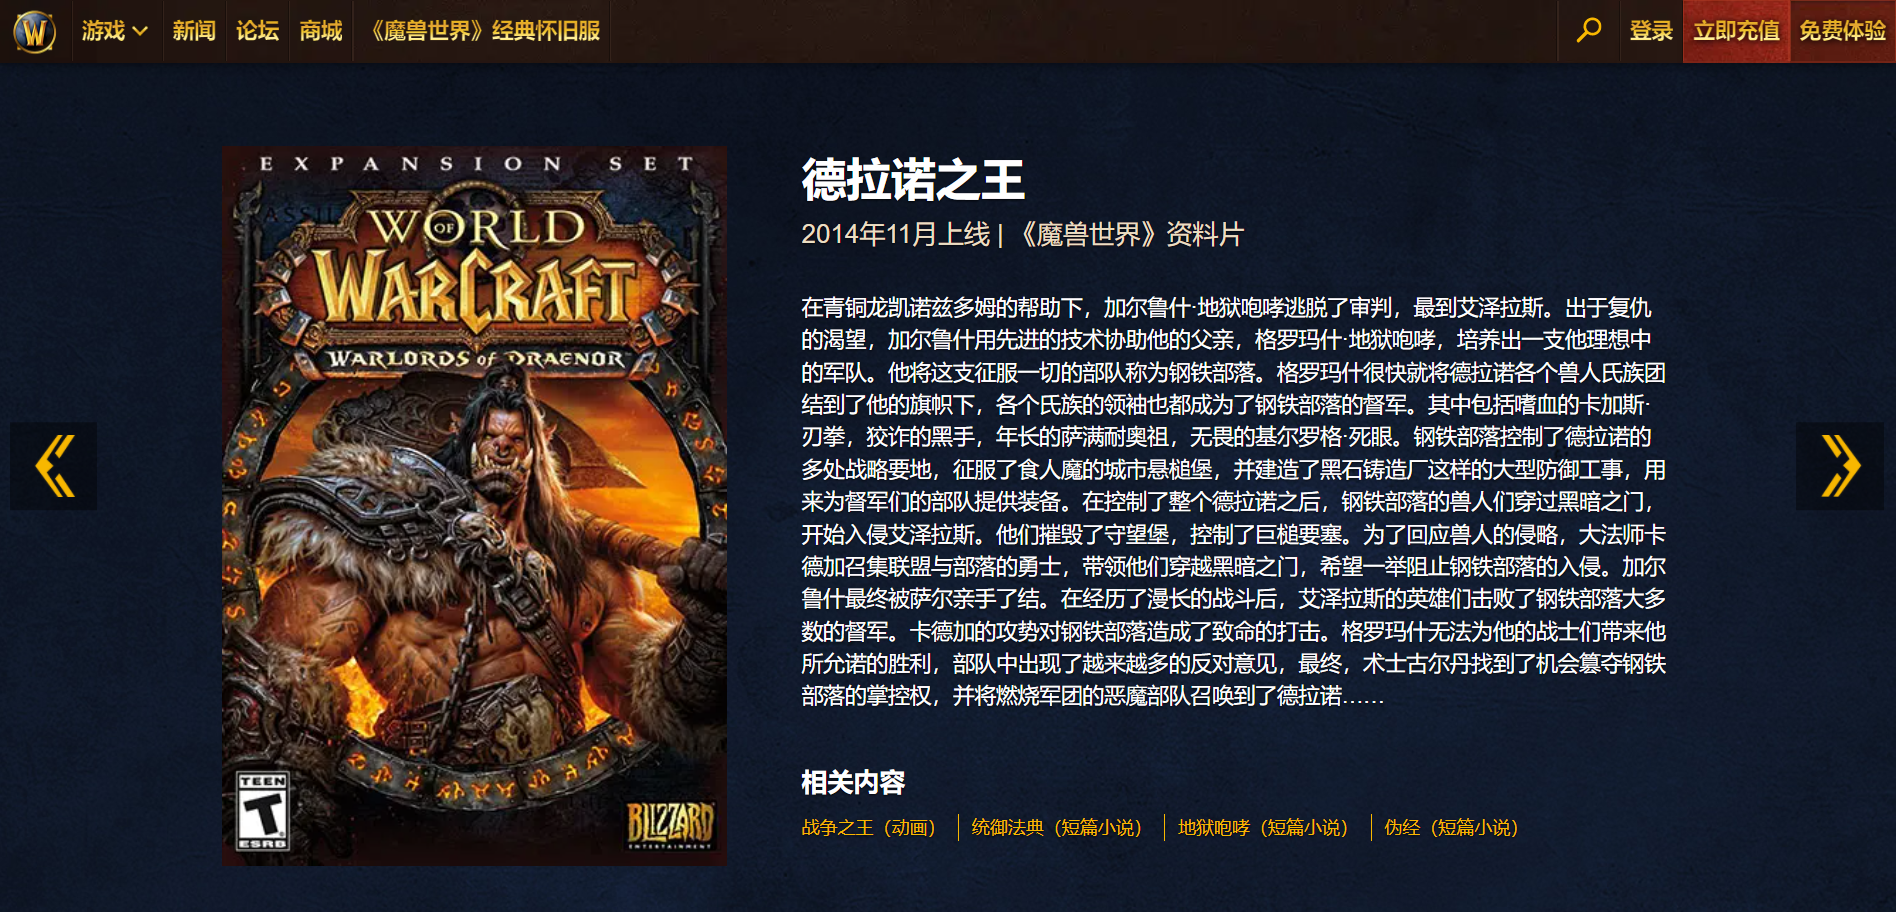Open the search magnifier icon
Viewport: 1896px width, 912px height.
click(x=1589, y=31)
